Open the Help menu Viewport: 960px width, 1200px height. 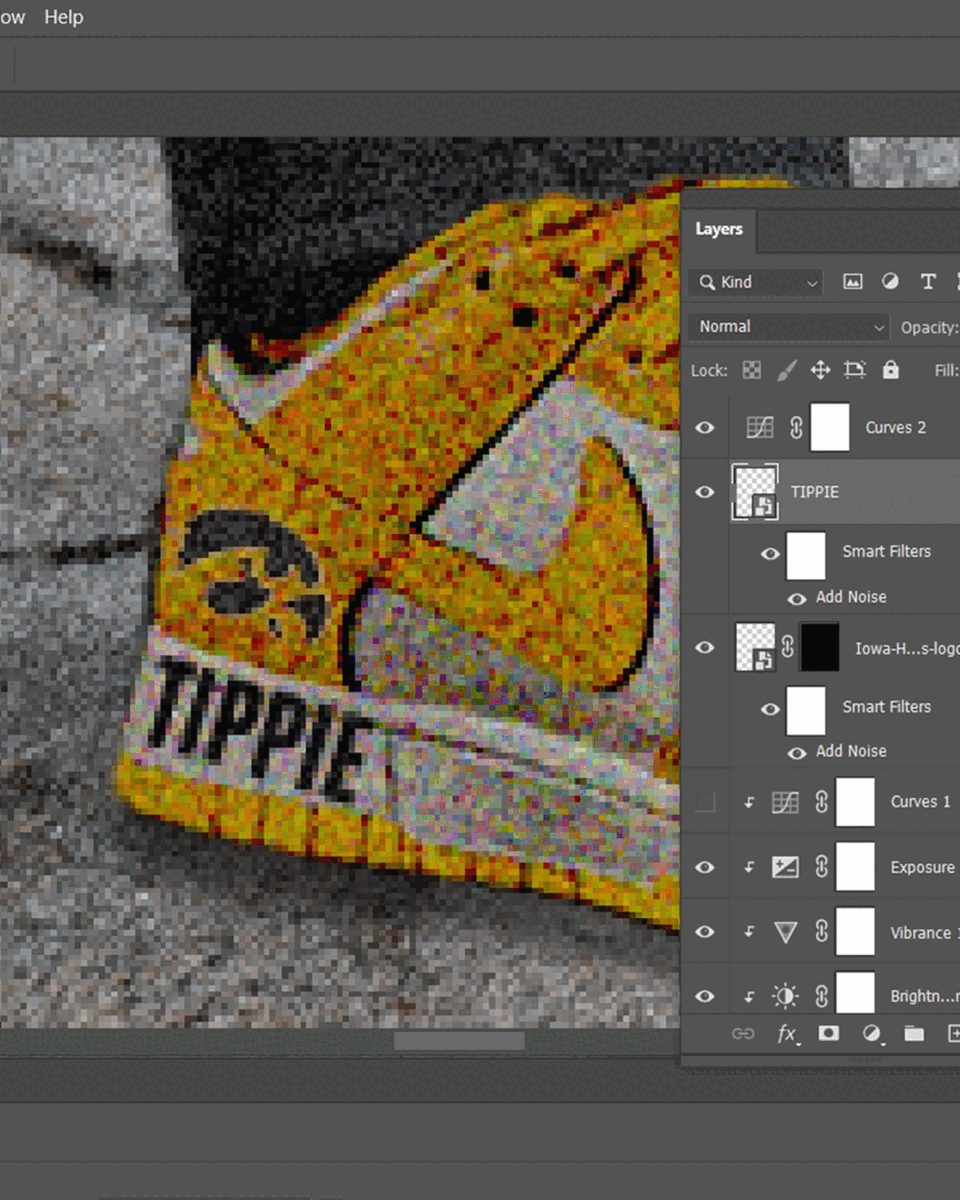pos(63,17)
